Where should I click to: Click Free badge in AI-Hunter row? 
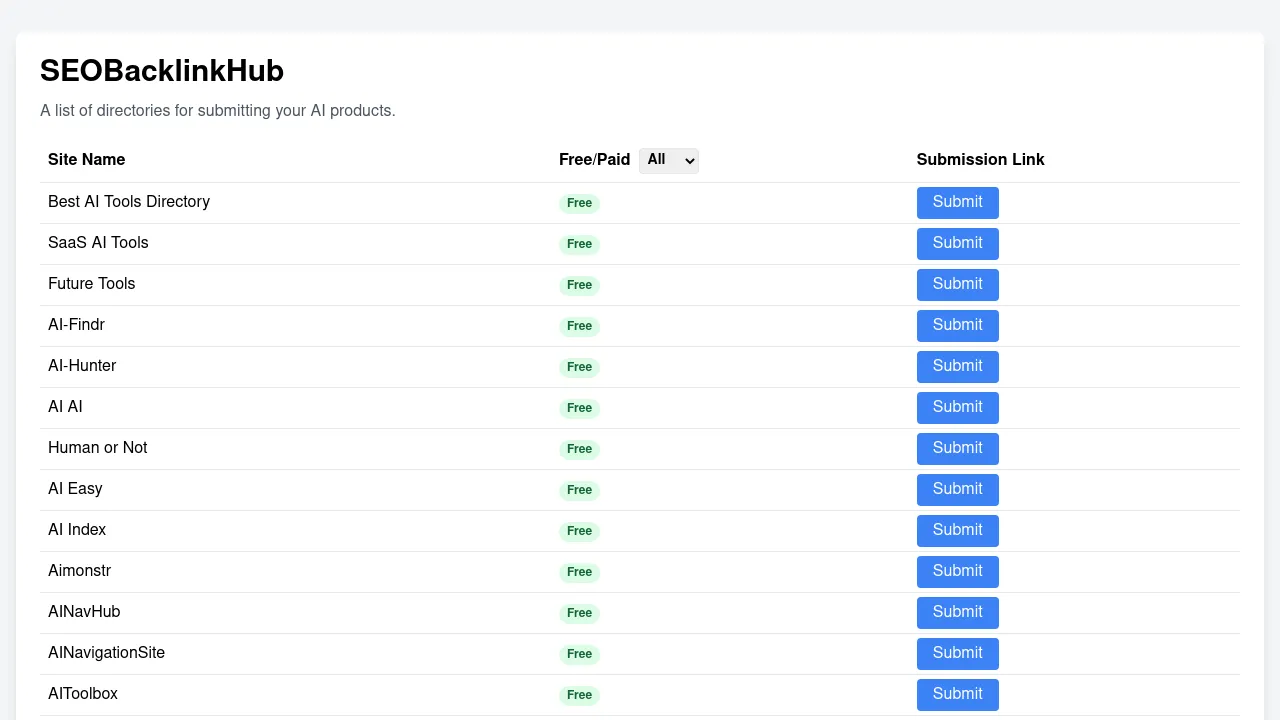pyautogui.click(x=579, y=367)
